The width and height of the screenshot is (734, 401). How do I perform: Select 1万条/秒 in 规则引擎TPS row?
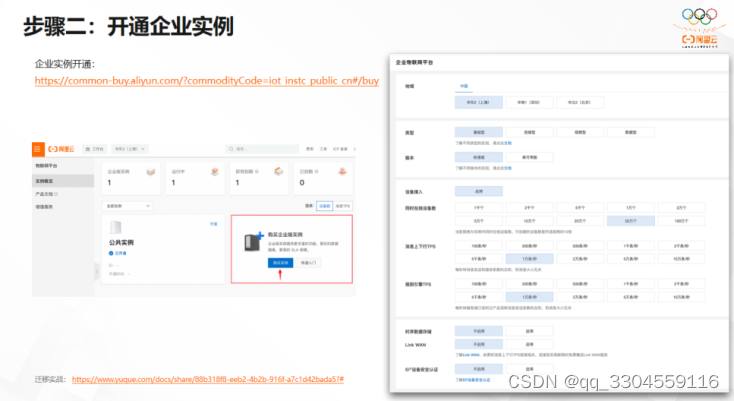click(x=529, y=297)
